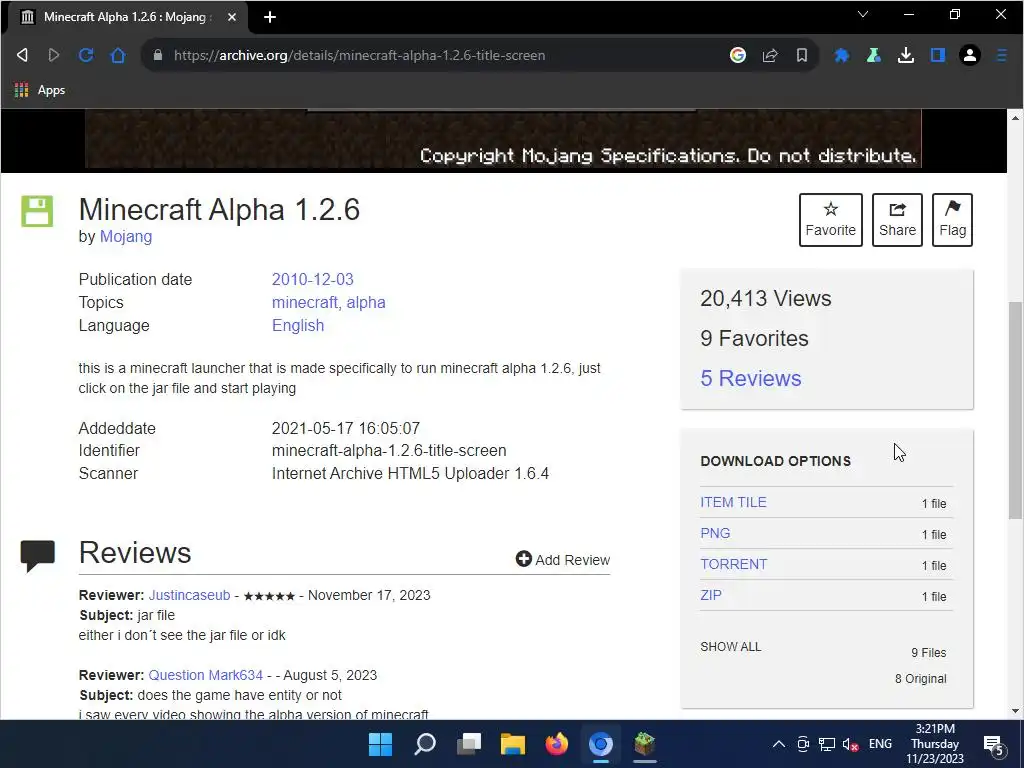Open the tab search dropdown chevron
This screenshot has height=768, width=1024.
pos(863,14)
